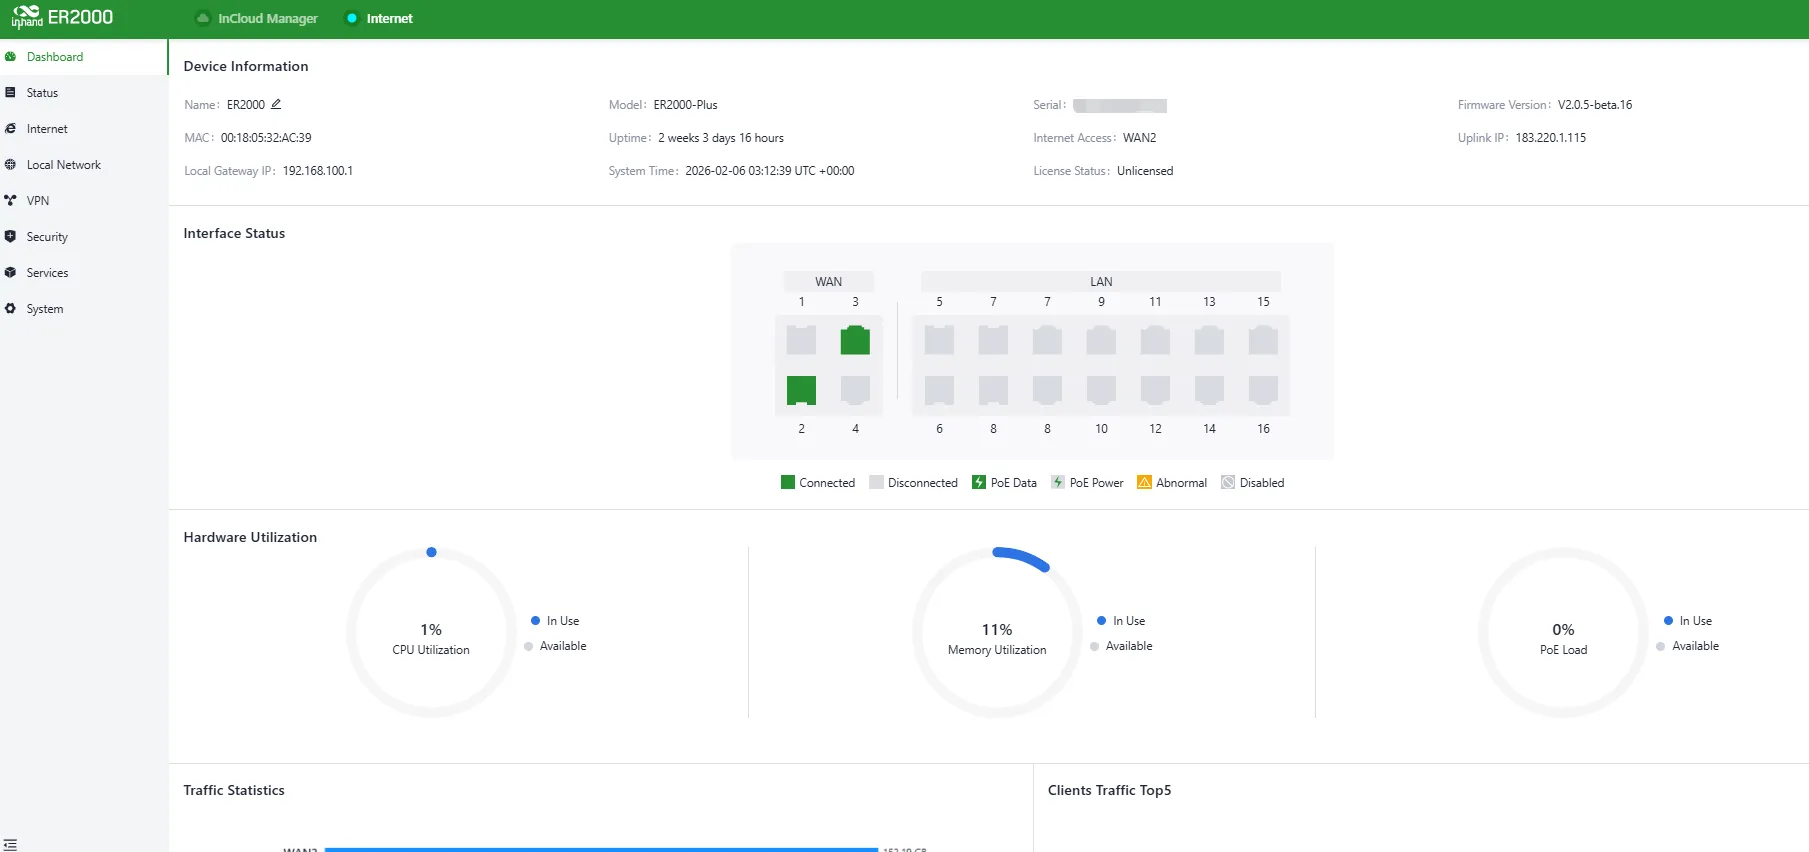Viewport: 1809px width, 852px height.
Task: Edit the device name with pencil icon
Action: click(276, 104)
